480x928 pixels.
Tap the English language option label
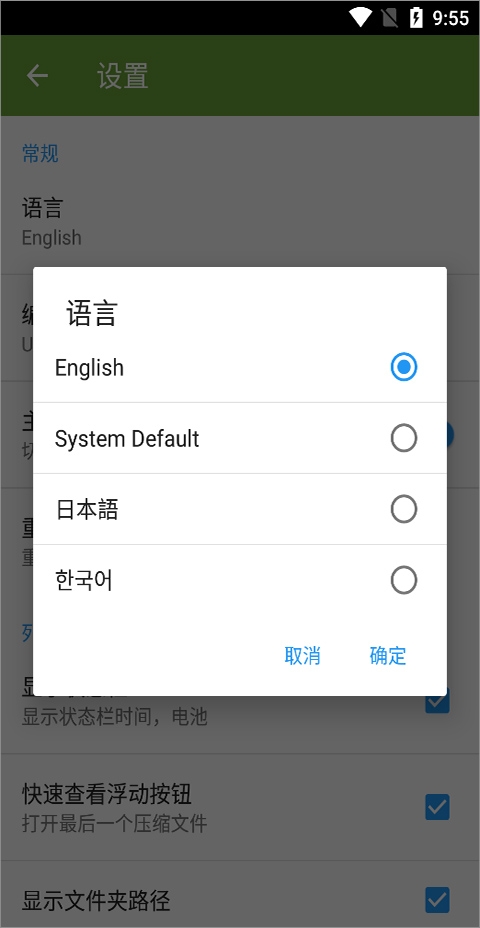pyautogui.click(x=89, y=368)
